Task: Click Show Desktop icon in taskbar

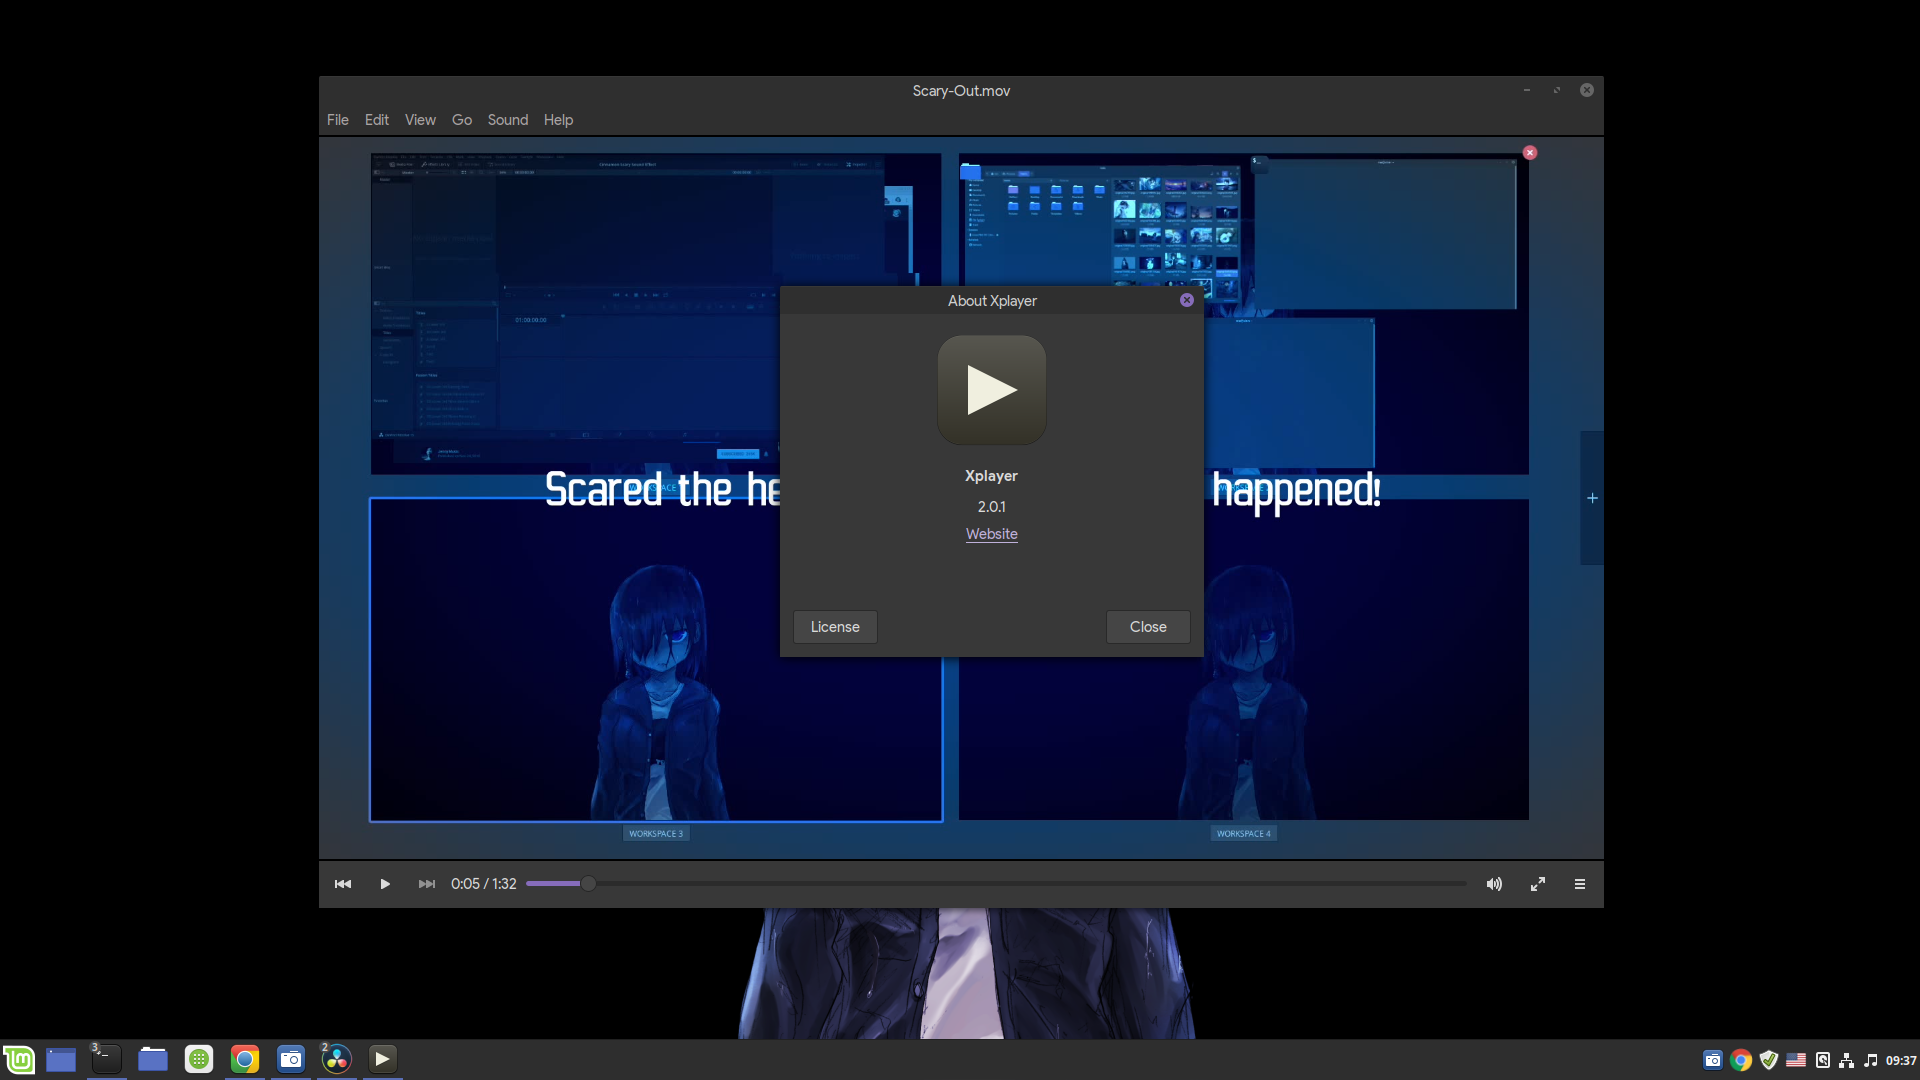Action: click(61, 1059)
